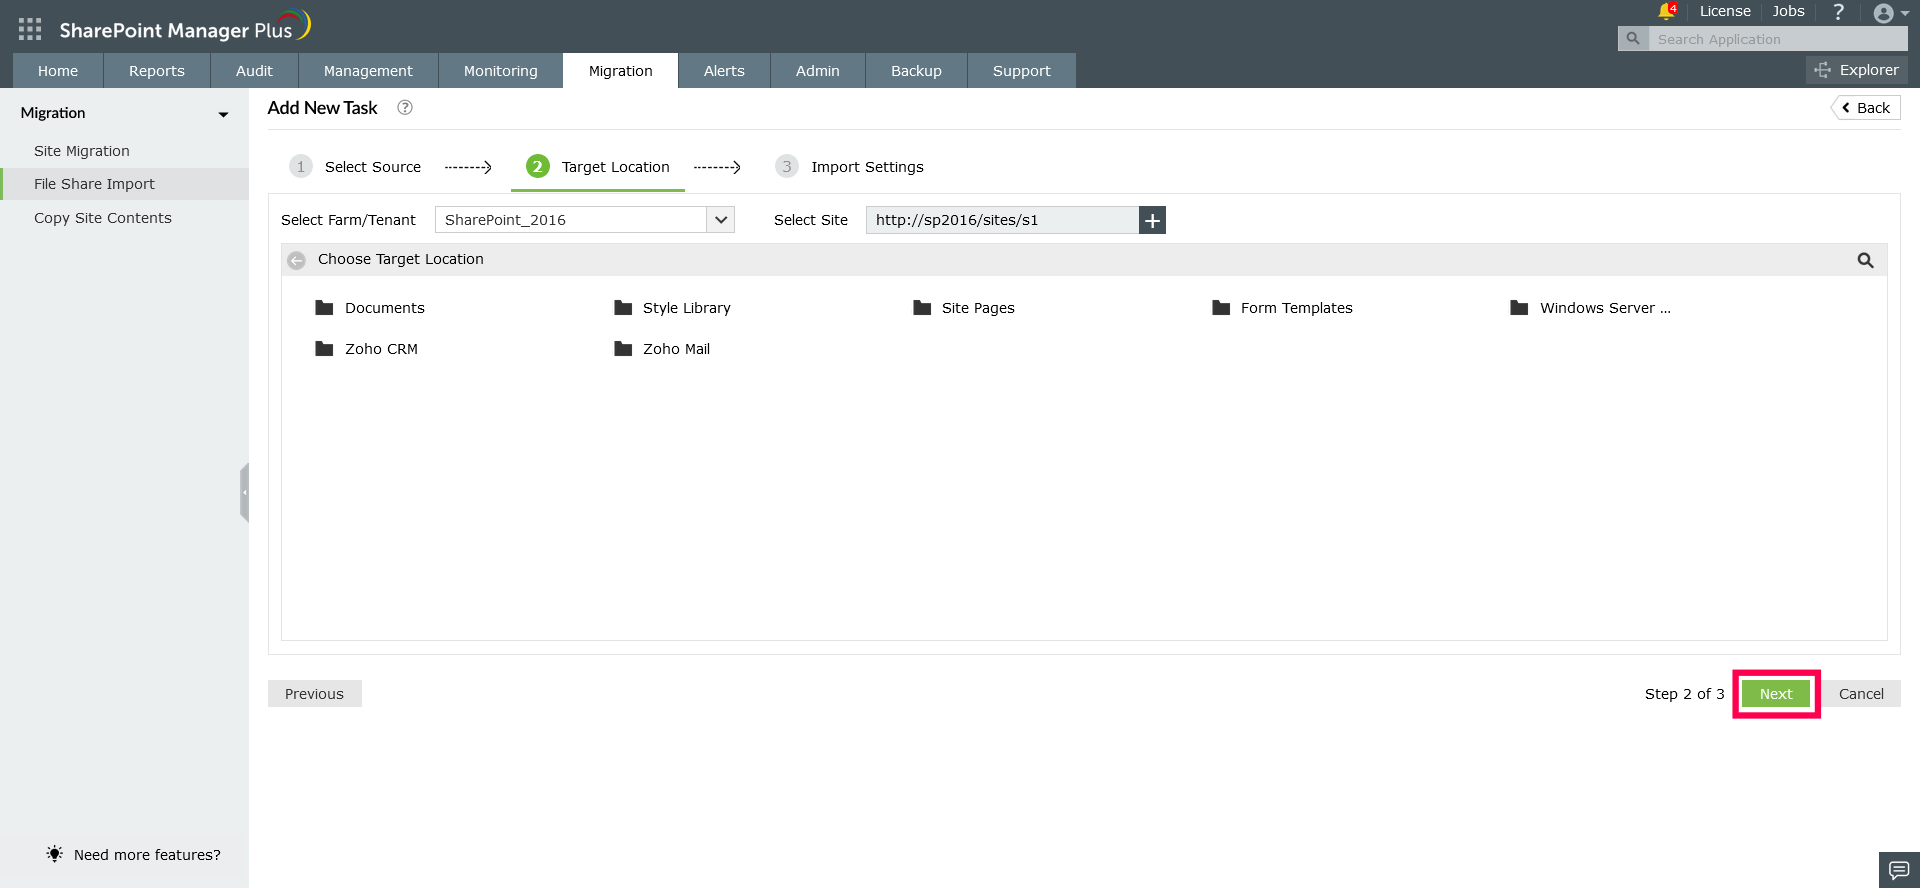Viewport: 1920px width, 888px height.
Task: Open the Jobs link
Action: (1788, 11)
